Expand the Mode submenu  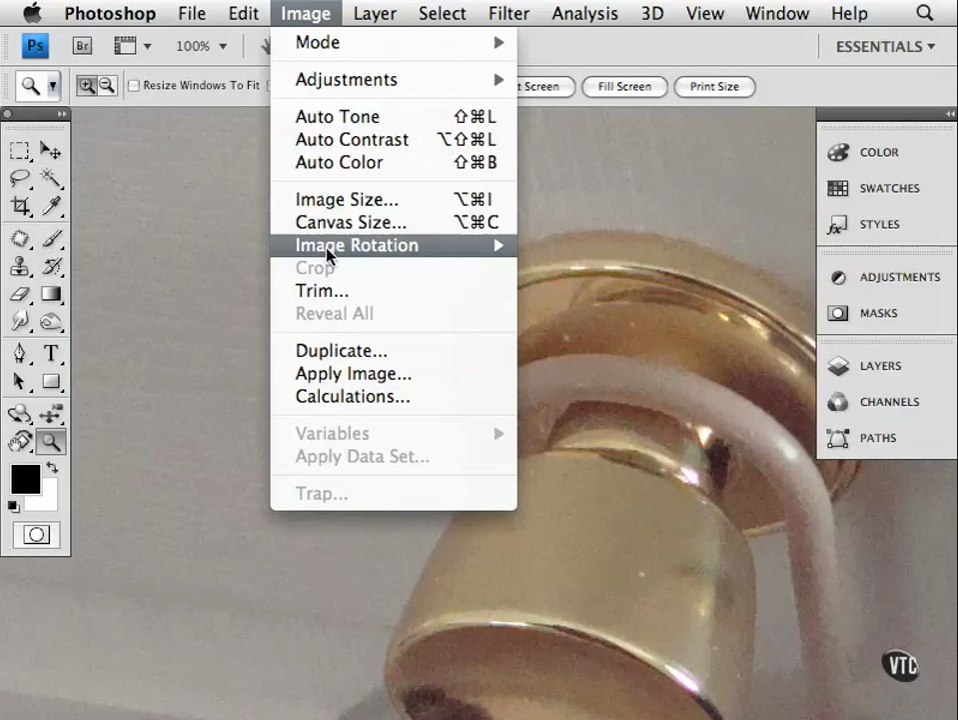(x=394, y=42)
